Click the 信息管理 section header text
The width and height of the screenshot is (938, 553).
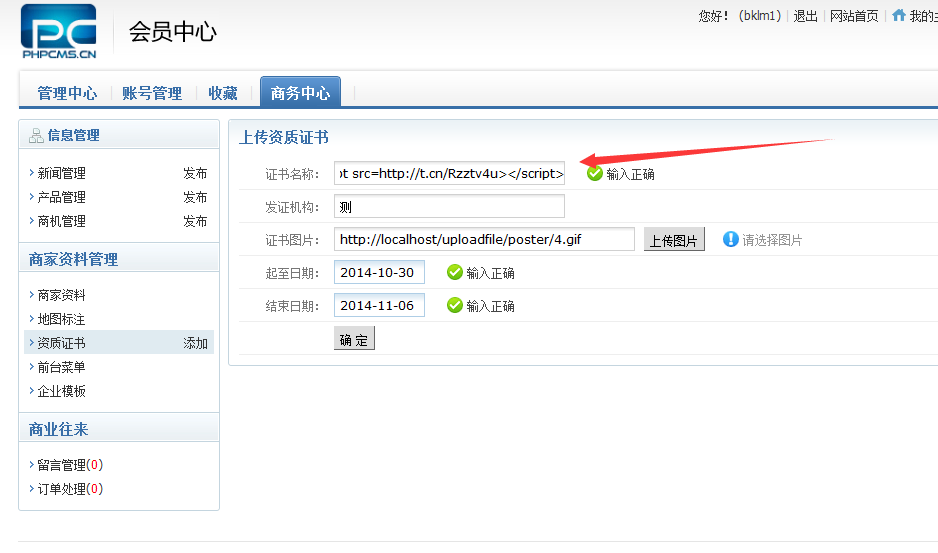click(74, 135)
